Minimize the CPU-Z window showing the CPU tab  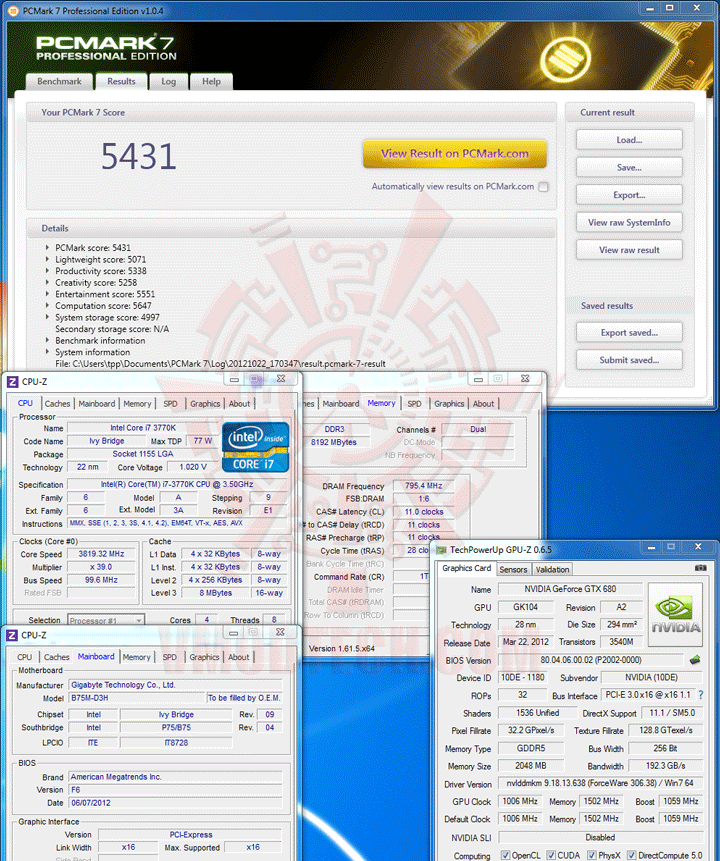235,379
